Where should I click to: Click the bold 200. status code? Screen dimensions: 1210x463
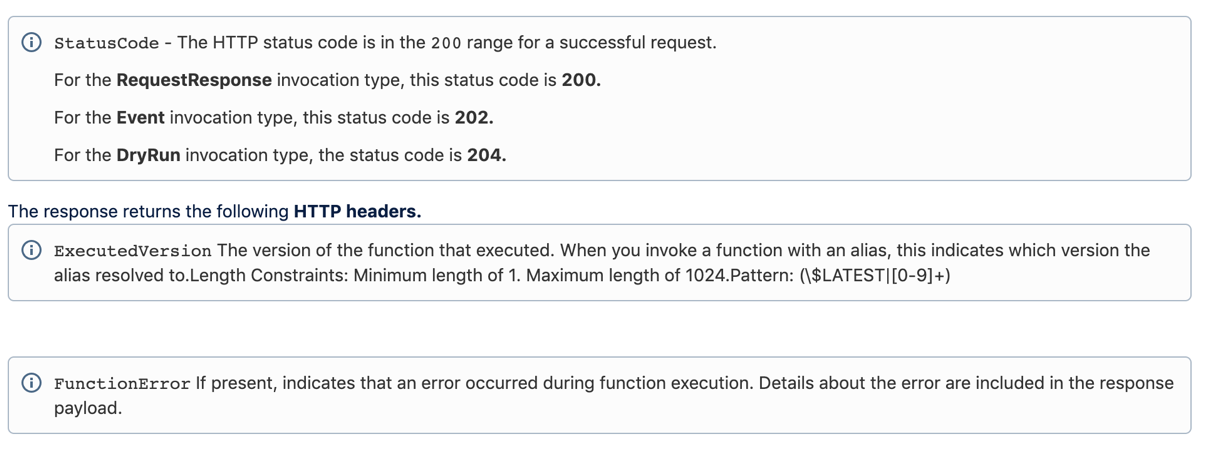[x=581, y=80]
